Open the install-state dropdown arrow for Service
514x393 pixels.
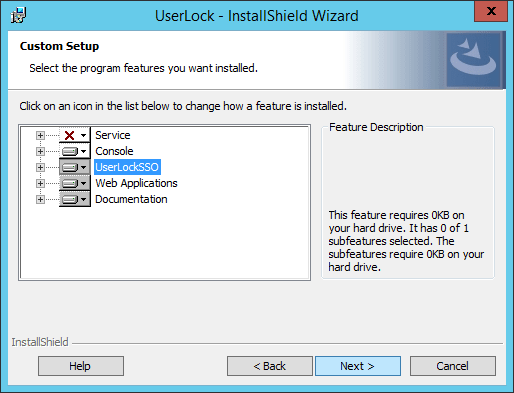pos(84,135)
